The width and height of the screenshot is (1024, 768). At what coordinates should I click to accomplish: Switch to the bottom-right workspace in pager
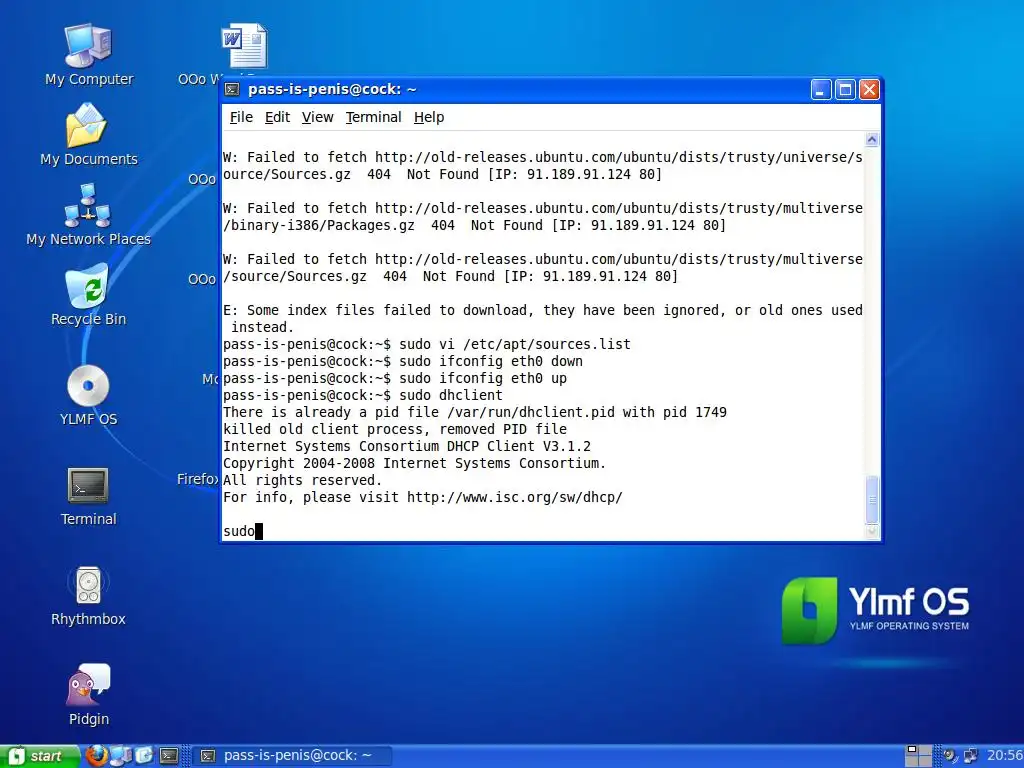(925, 761)
